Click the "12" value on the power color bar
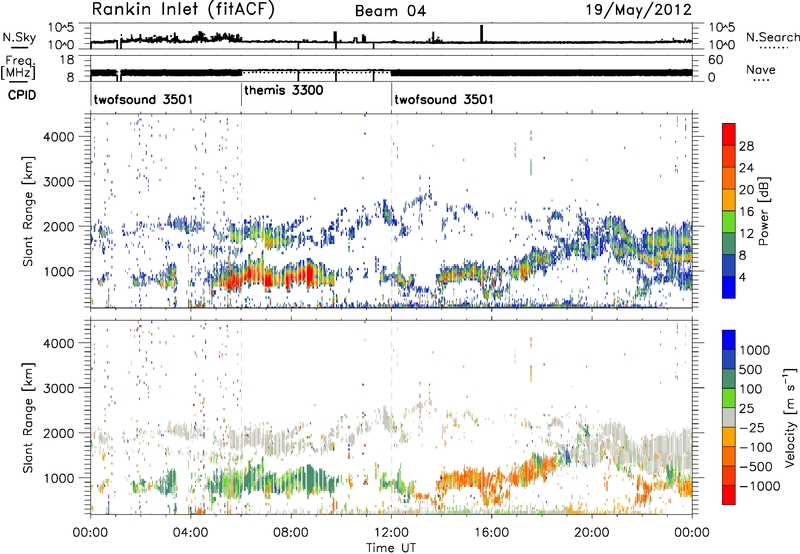Image resolution: width=800 pixels, height=554 pixels. [746, 234]
